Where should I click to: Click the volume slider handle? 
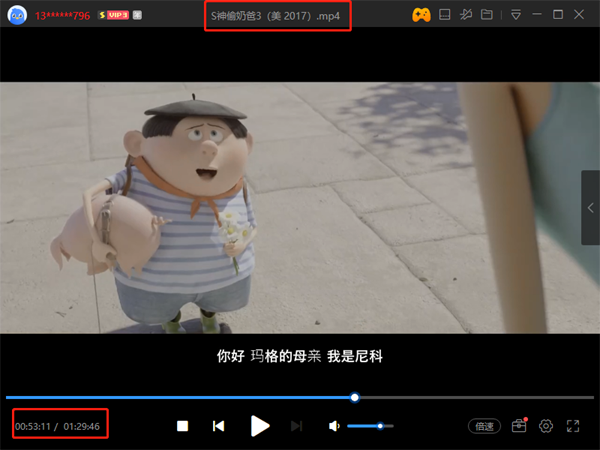coord(380,426)
